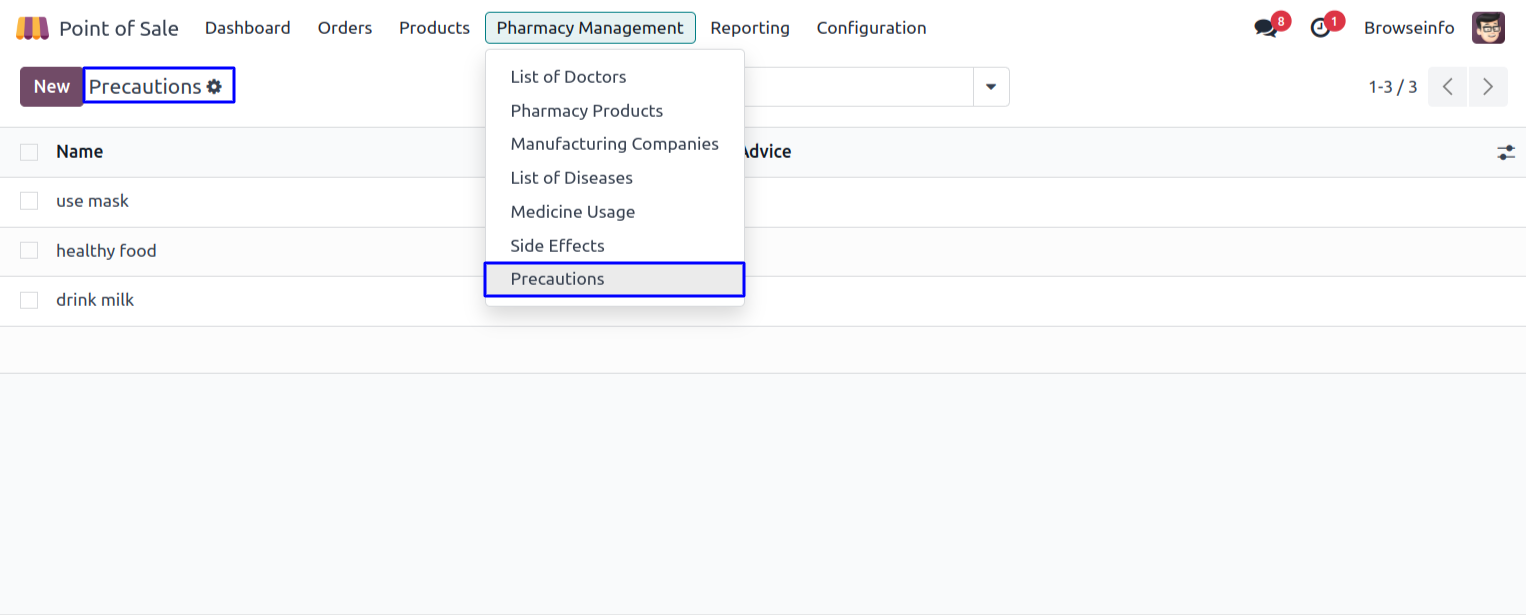
Task: Select the 'healthy food' row checkbox
Action: (29, 251)
